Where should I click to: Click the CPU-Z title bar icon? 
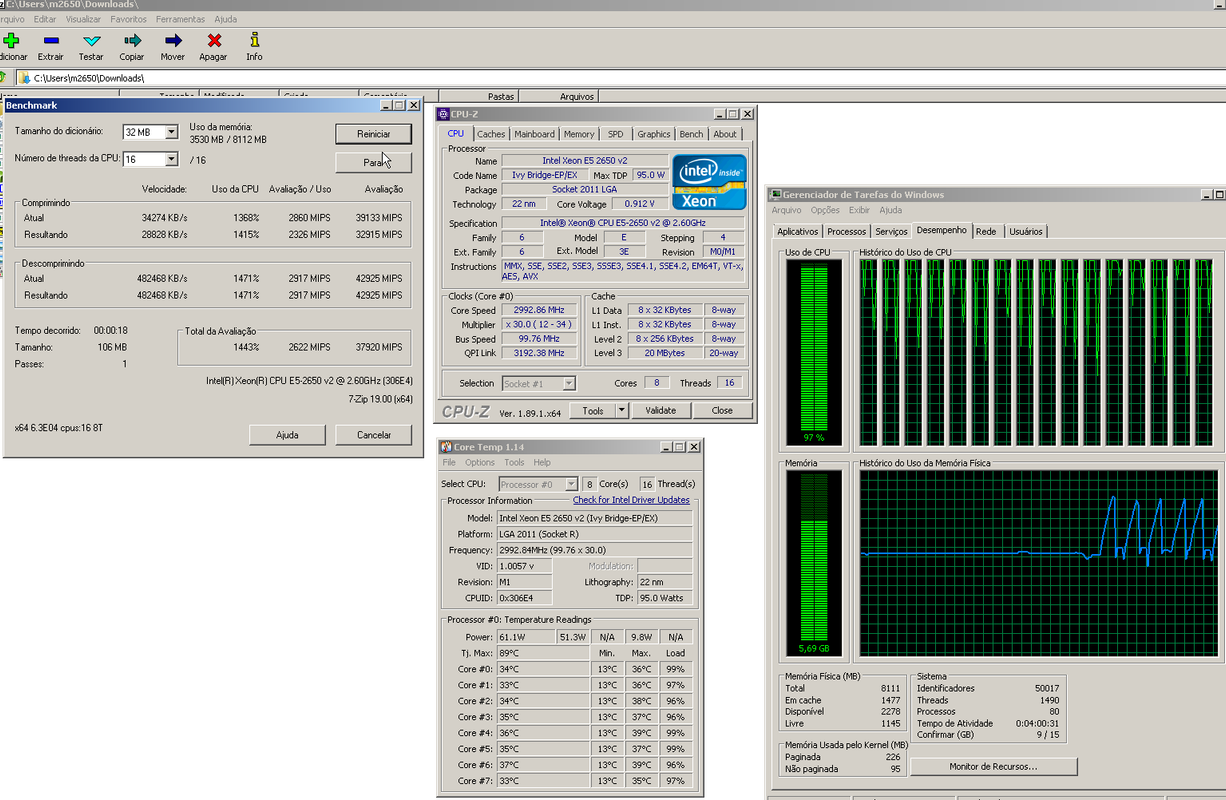(x=443, y=114)
